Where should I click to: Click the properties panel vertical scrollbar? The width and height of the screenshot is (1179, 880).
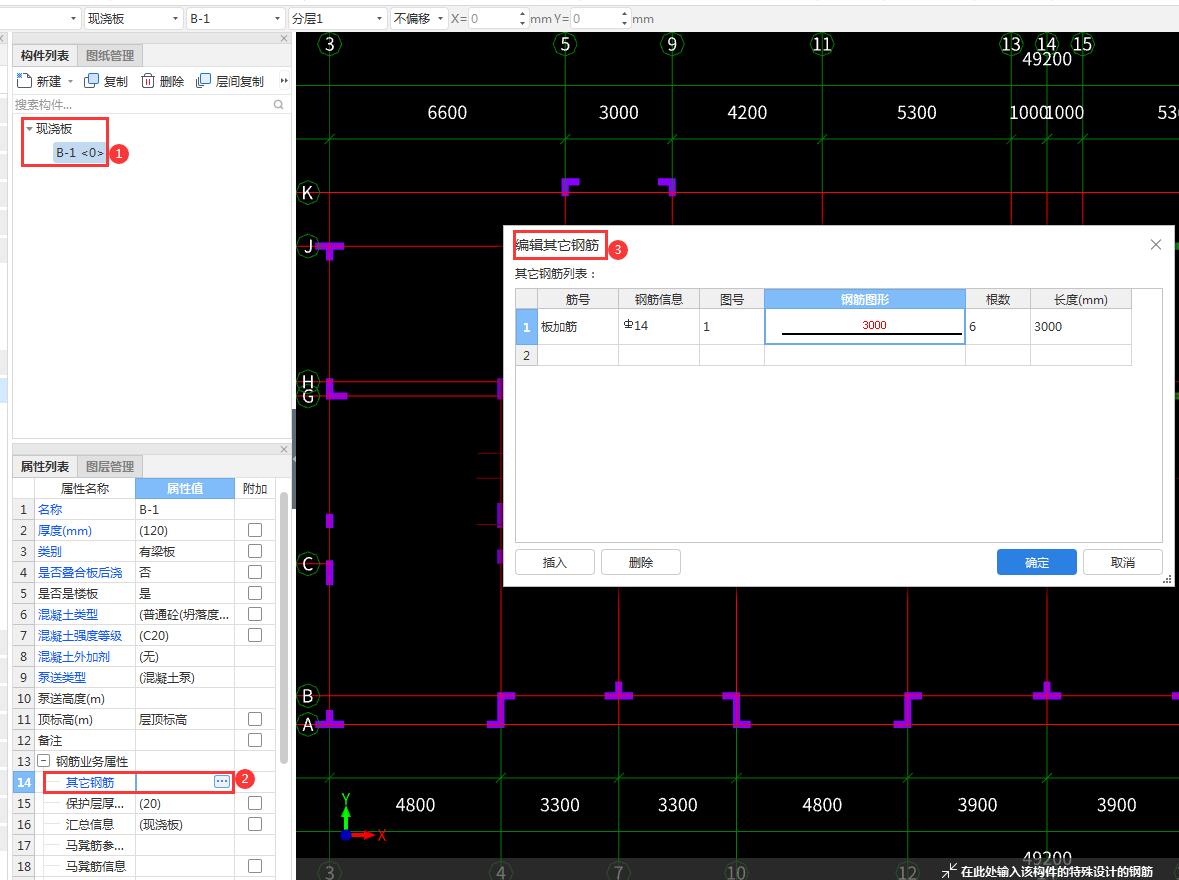[x=283, y=627]
